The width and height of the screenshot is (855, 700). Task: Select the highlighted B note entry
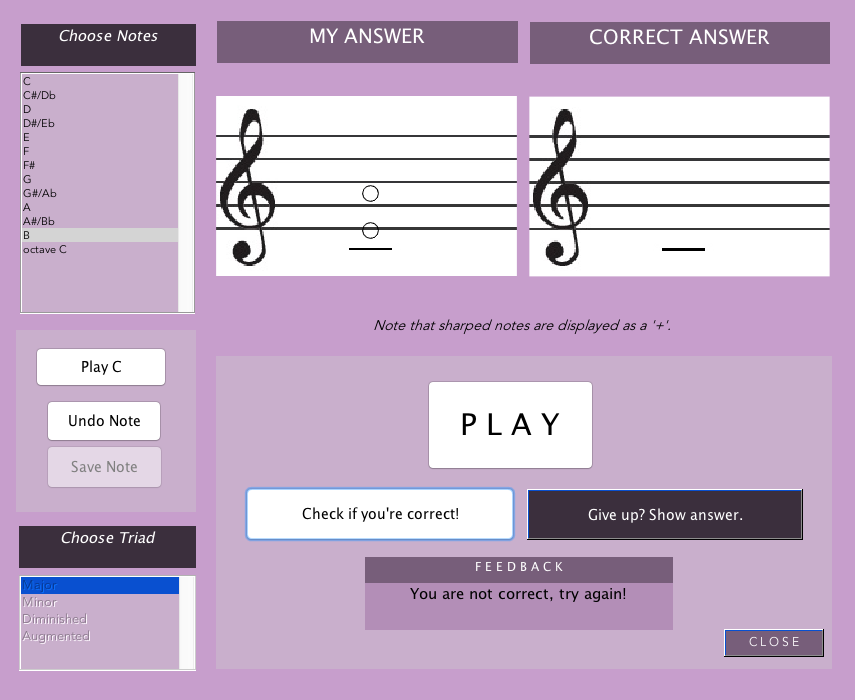click(x=100, y=235)
